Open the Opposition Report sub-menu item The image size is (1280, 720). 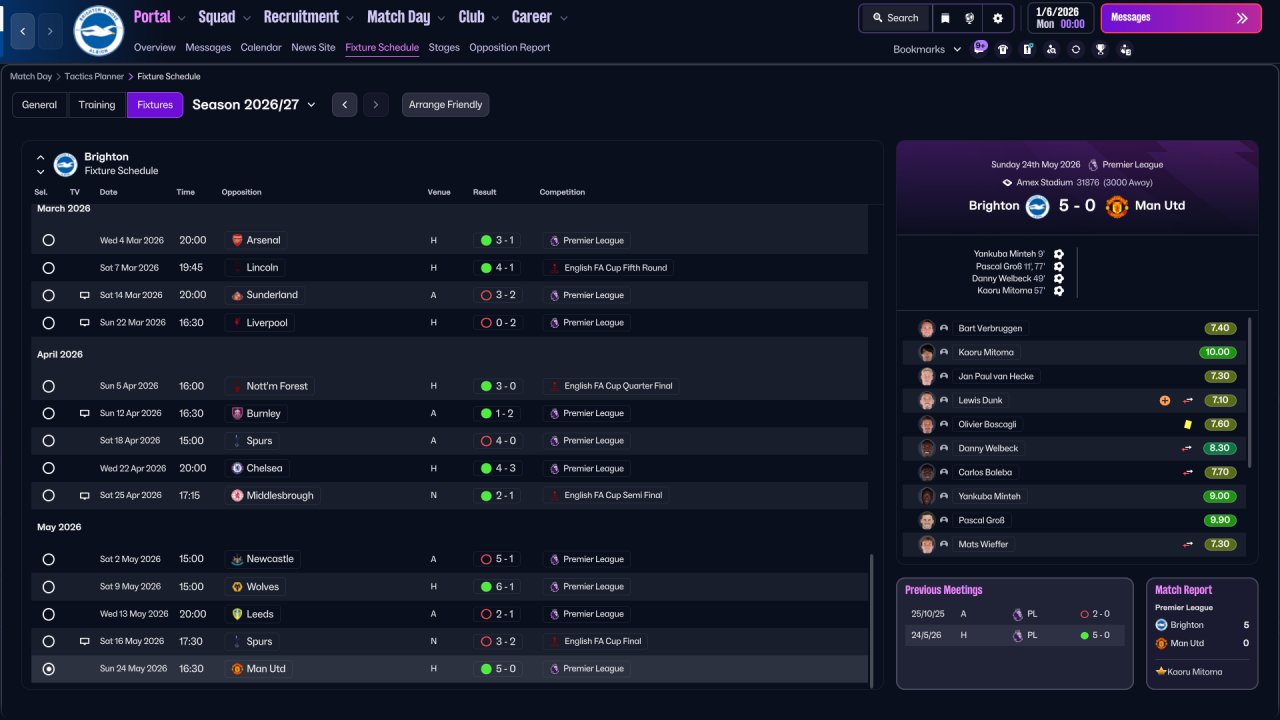[509, 47]
